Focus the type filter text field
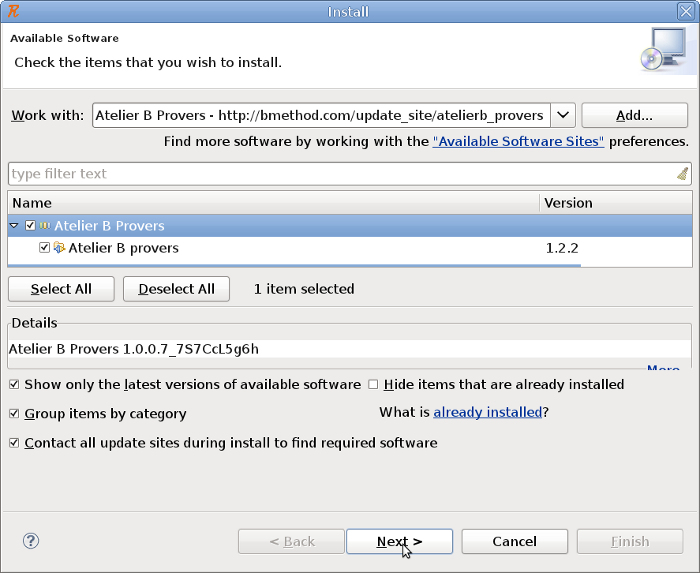The image size is (700, 573). tap(343, 174)
